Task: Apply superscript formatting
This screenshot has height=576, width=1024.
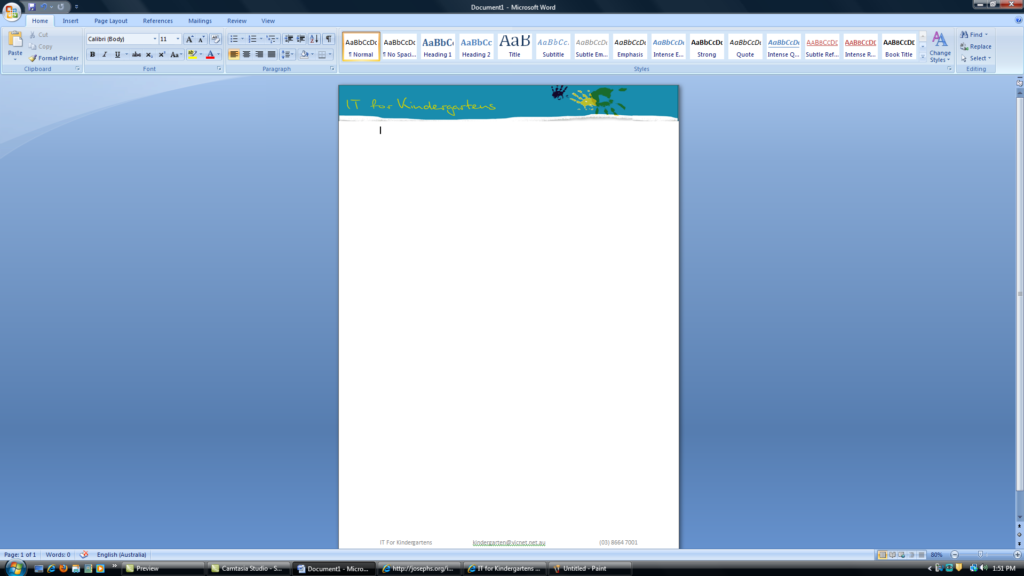Action: 161,55
